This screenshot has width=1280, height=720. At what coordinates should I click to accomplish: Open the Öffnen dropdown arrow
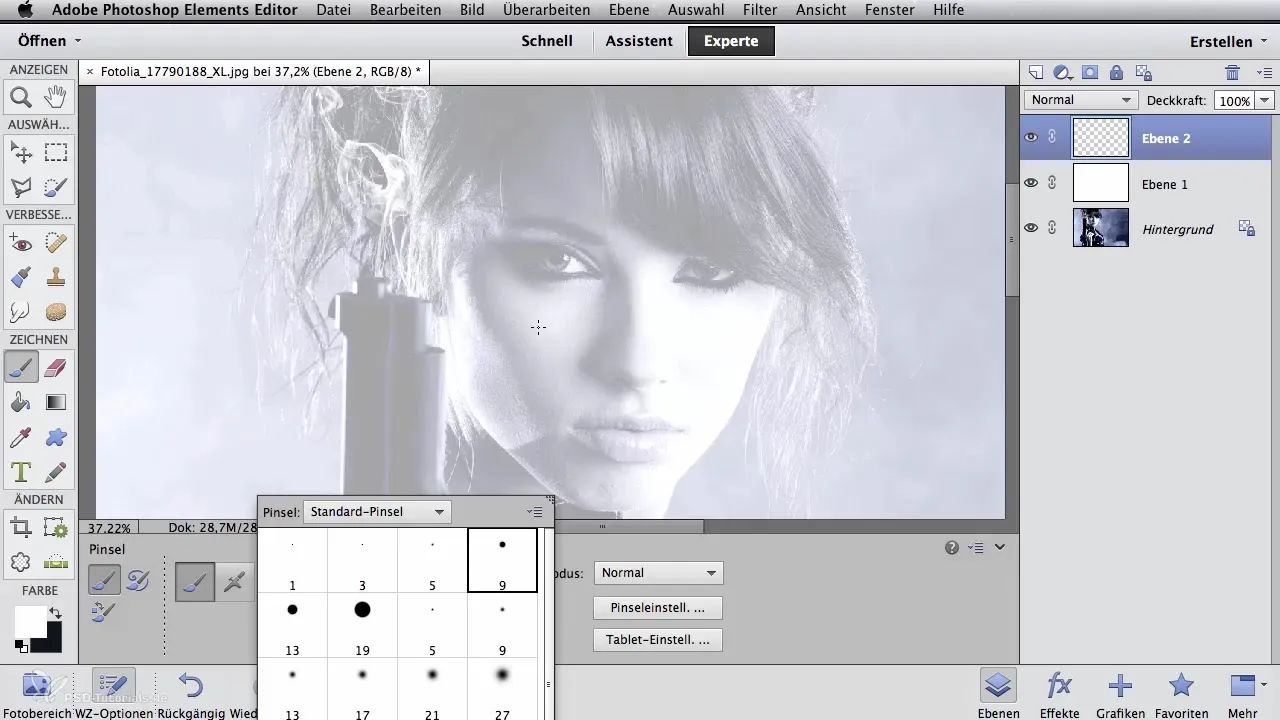[78, 42]
